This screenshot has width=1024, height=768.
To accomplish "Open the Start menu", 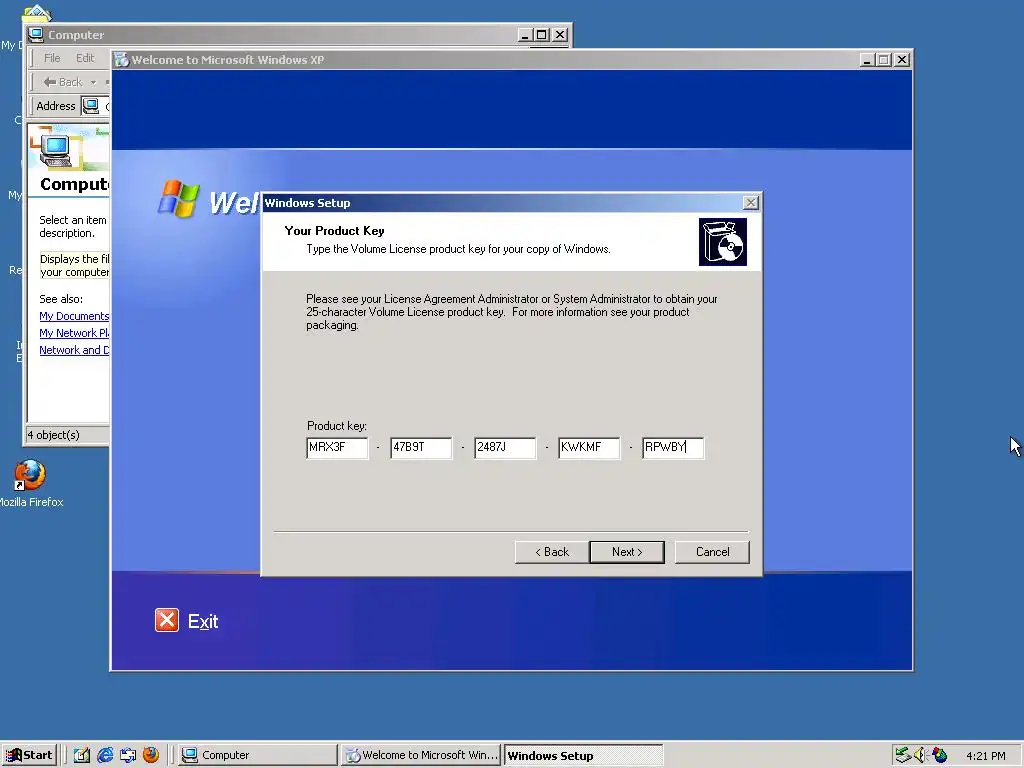I will pos(29,755).
